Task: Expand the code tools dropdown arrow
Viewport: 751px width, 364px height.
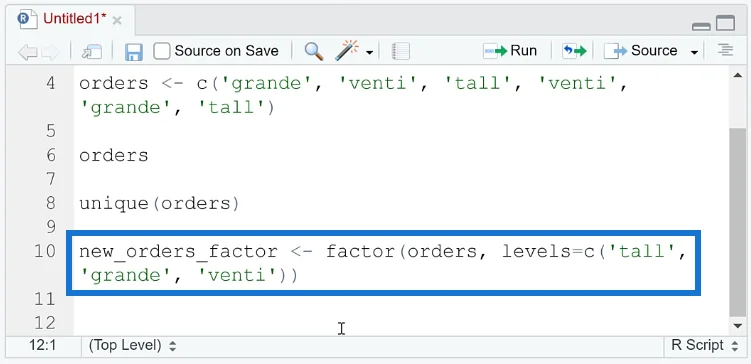Action: click(369, 52)
